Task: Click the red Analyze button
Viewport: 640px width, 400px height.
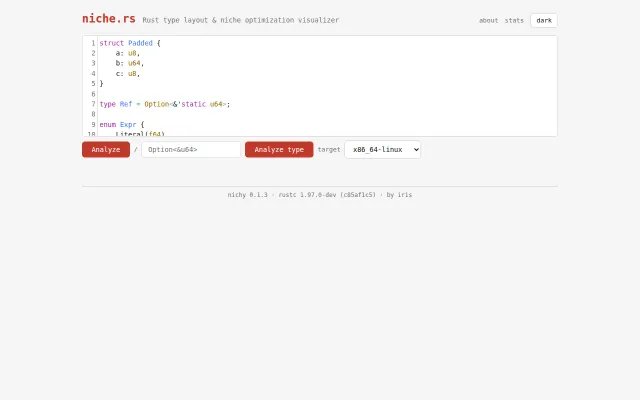Action: tap(106, 149)
